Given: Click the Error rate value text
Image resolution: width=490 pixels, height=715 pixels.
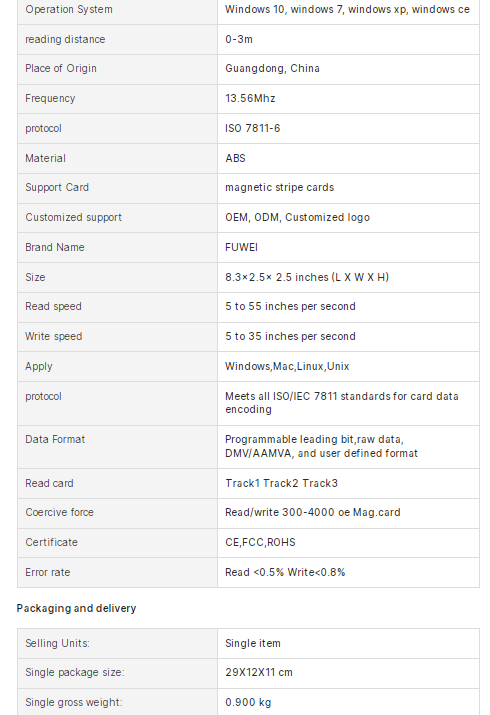Looking at the screenshot, I should pyautogui.click(x=285, y=573).
